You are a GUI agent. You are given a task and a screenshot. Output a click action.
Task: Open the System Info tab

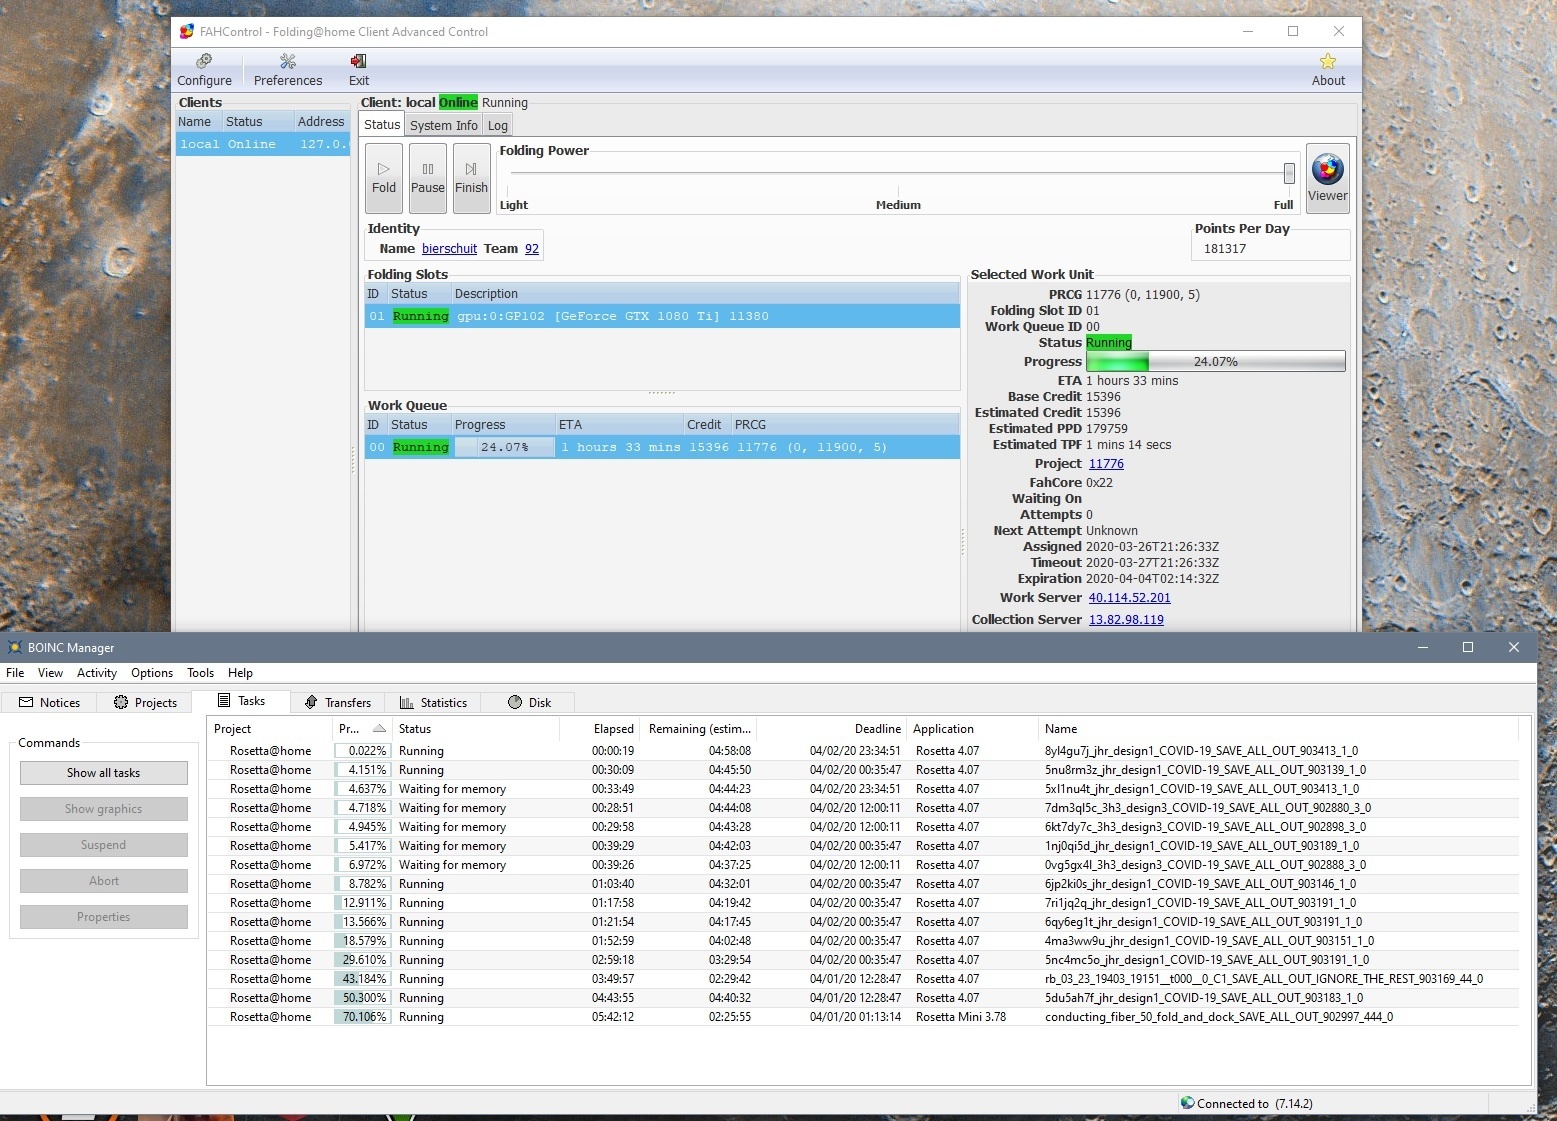[444, 126]
